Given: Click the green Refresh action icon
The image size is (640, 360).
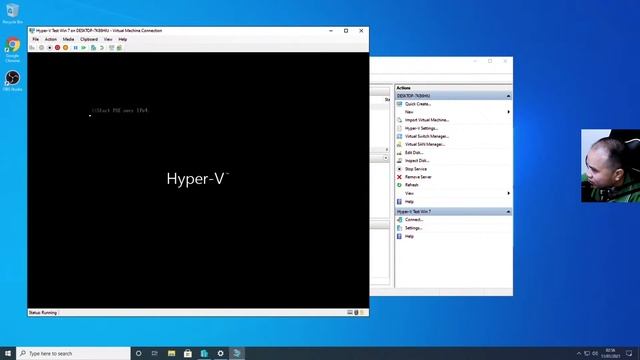Looking at the screenshot, I should [x=400, y=185].
